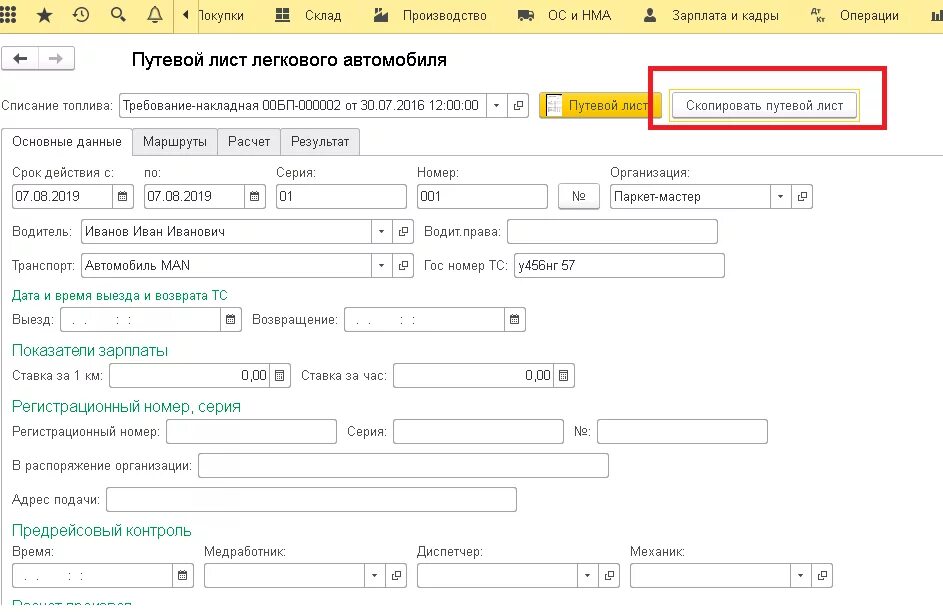The image size is (943, 612).
Task: Open calendar for Срок действия с date
Action: pyautogui.click(x=122, y=197)
